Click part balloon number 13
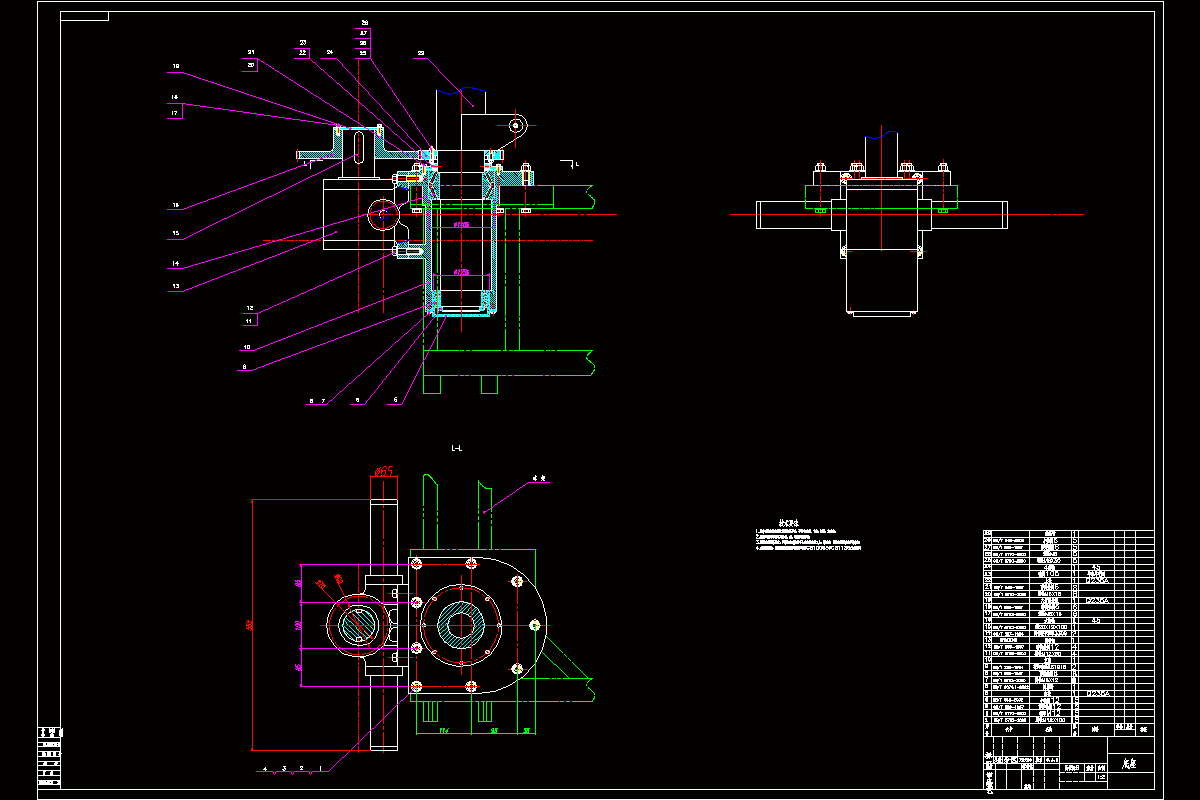1200x800 pixels. coord(176,286)
